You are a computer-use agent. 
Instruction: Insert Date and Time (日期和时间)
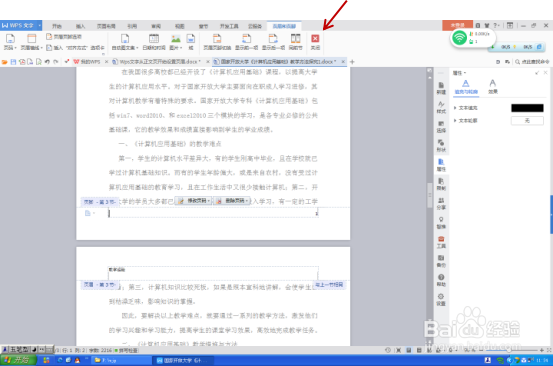(154, 42)
